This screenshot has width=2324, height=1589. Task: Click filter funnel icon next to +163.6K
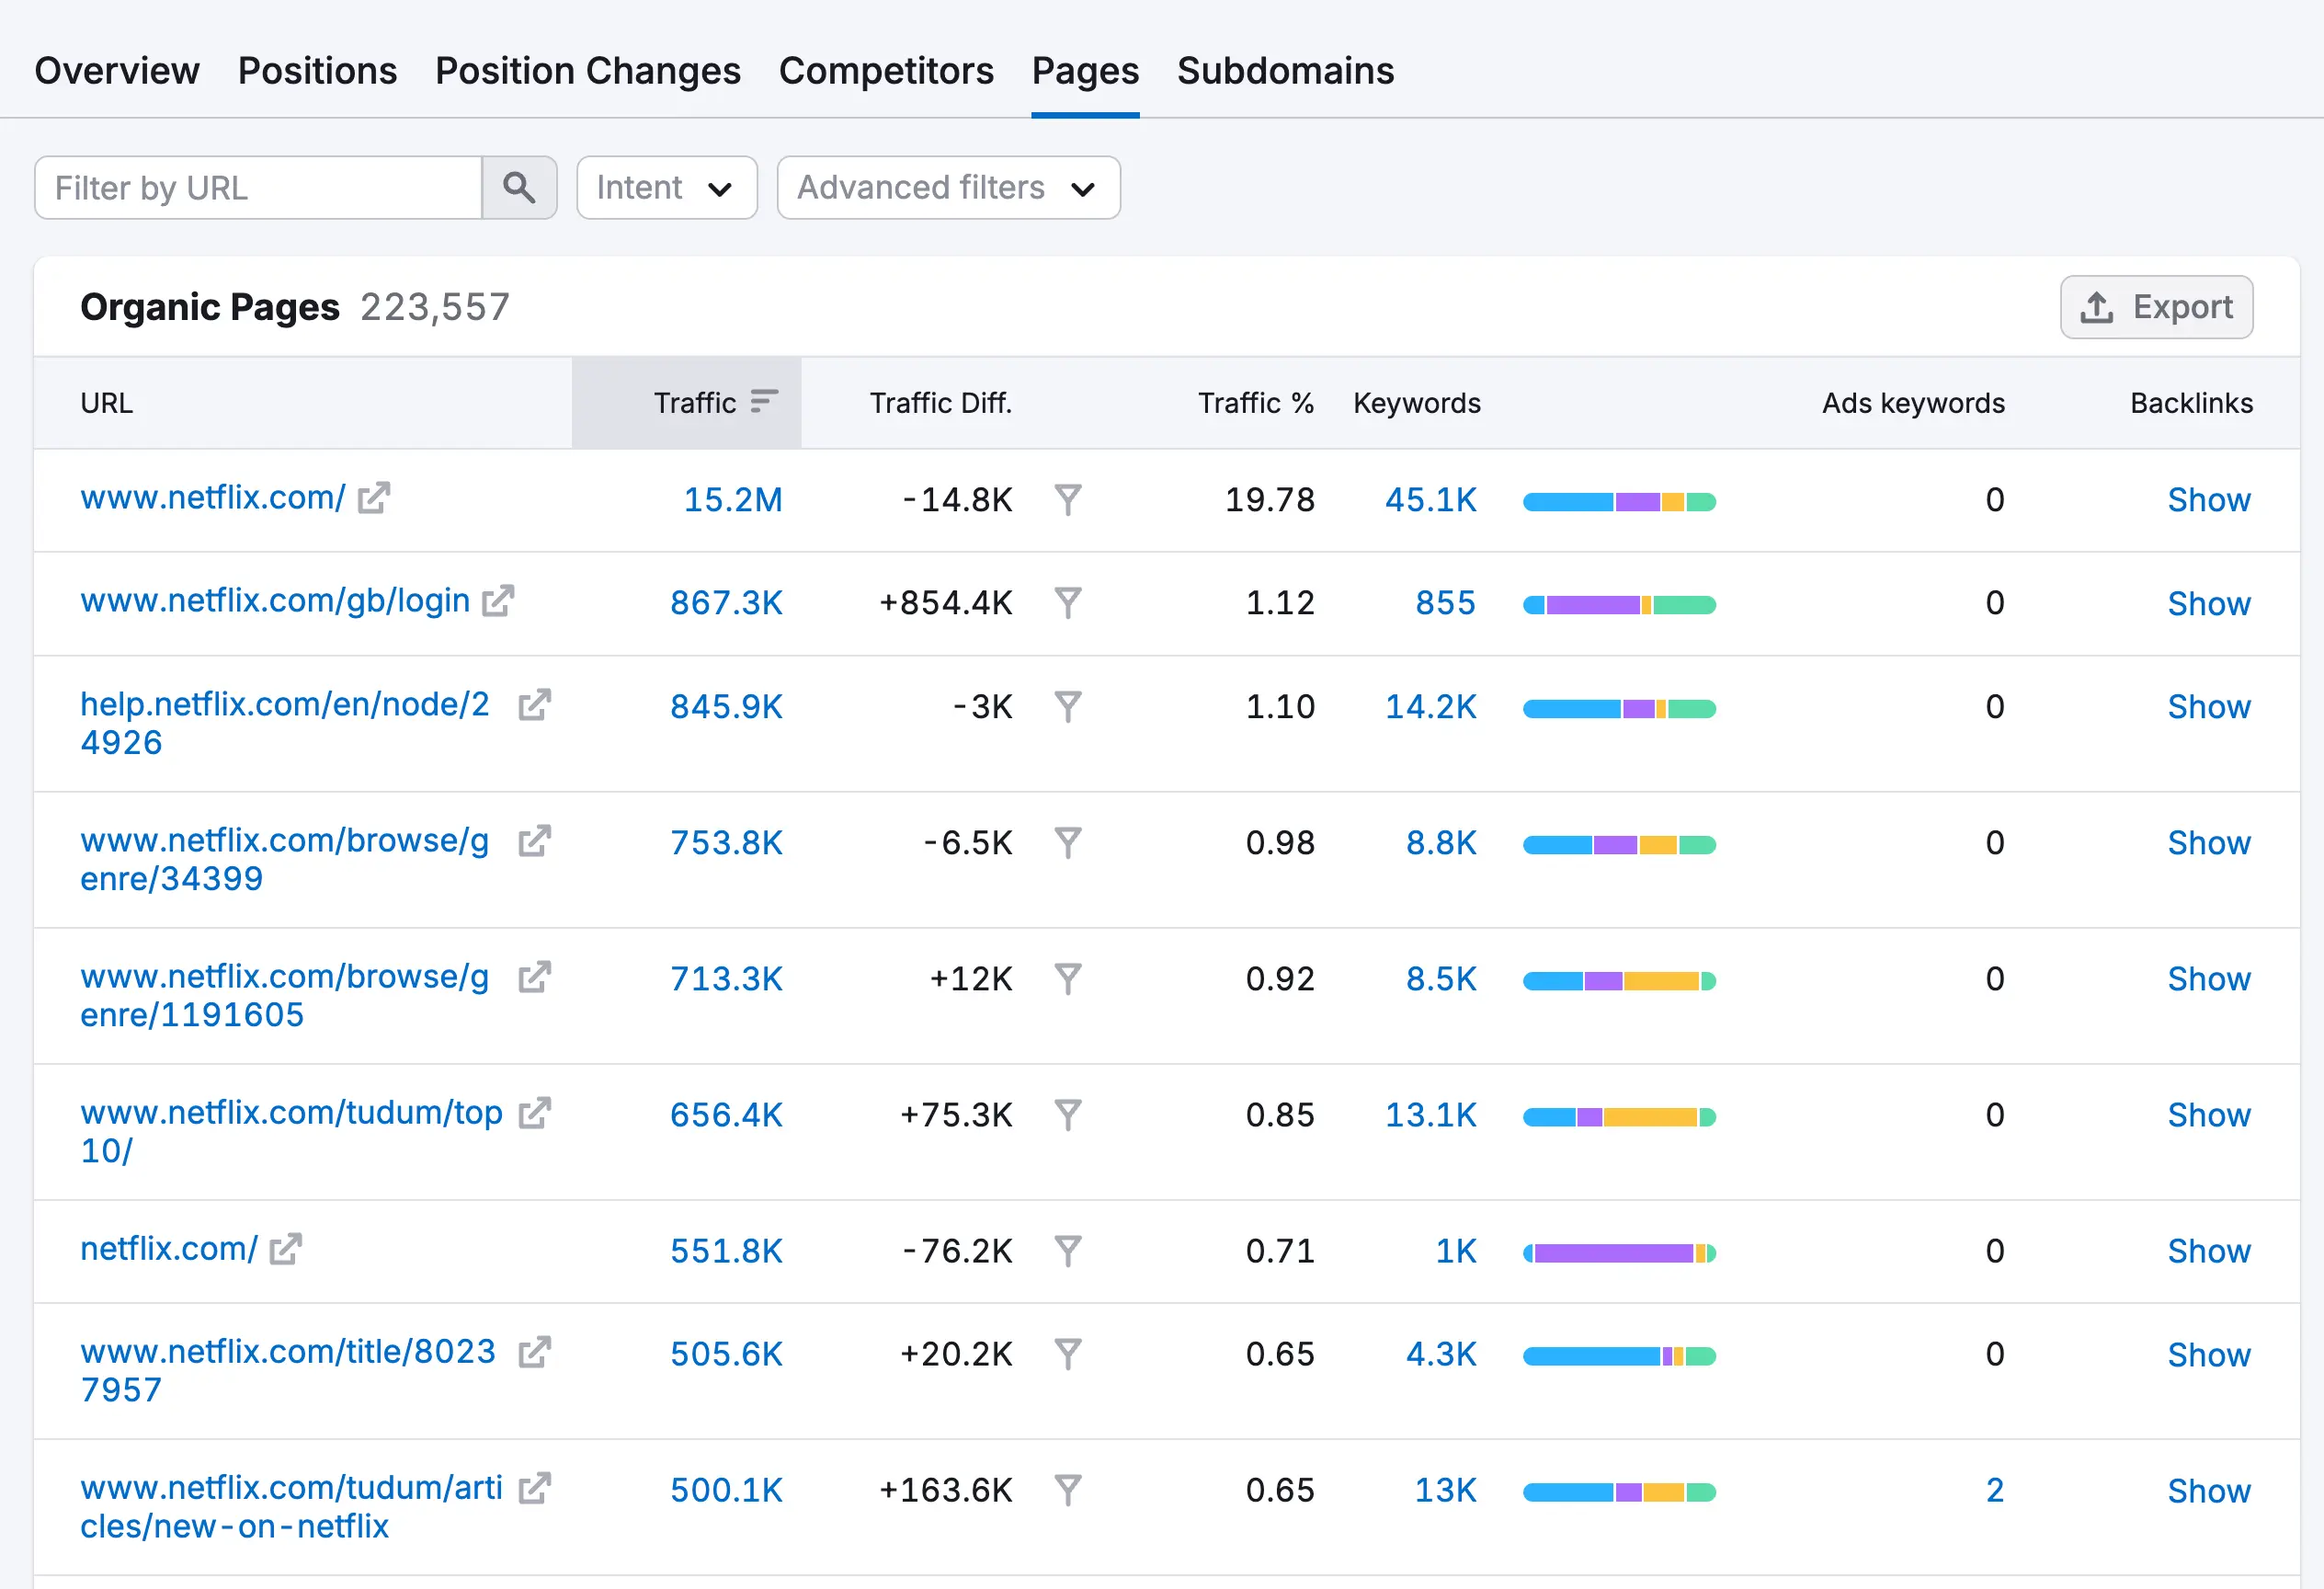click(x=1068, y=1491)
